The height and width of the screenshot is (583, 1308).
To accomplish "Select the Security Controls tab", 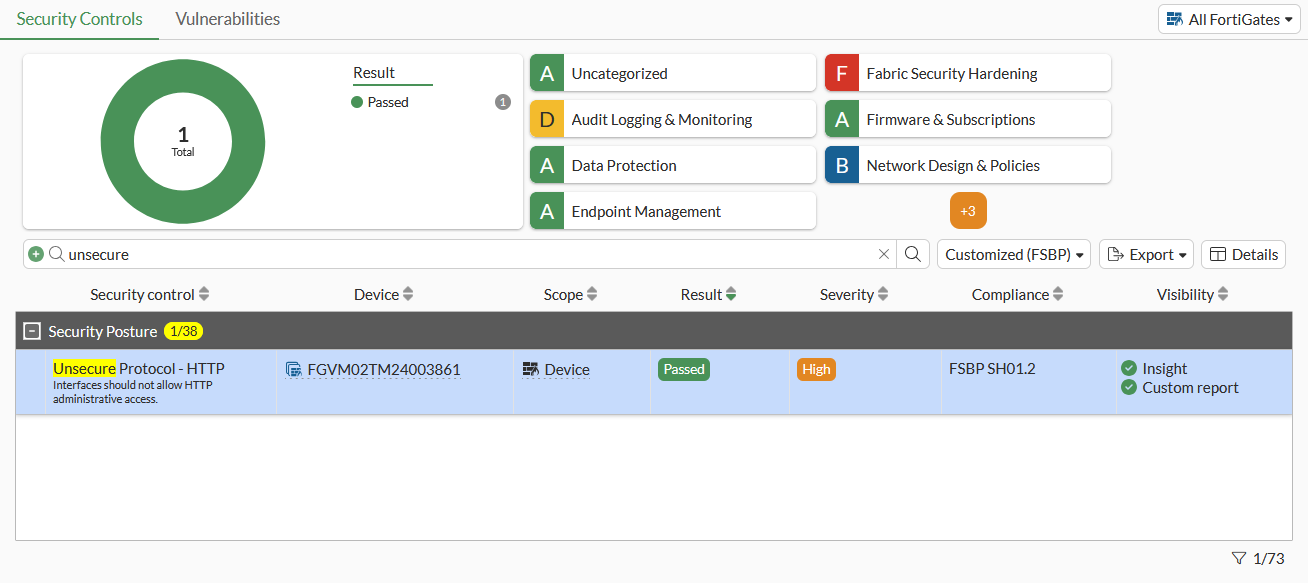I will tap(80, 19).
